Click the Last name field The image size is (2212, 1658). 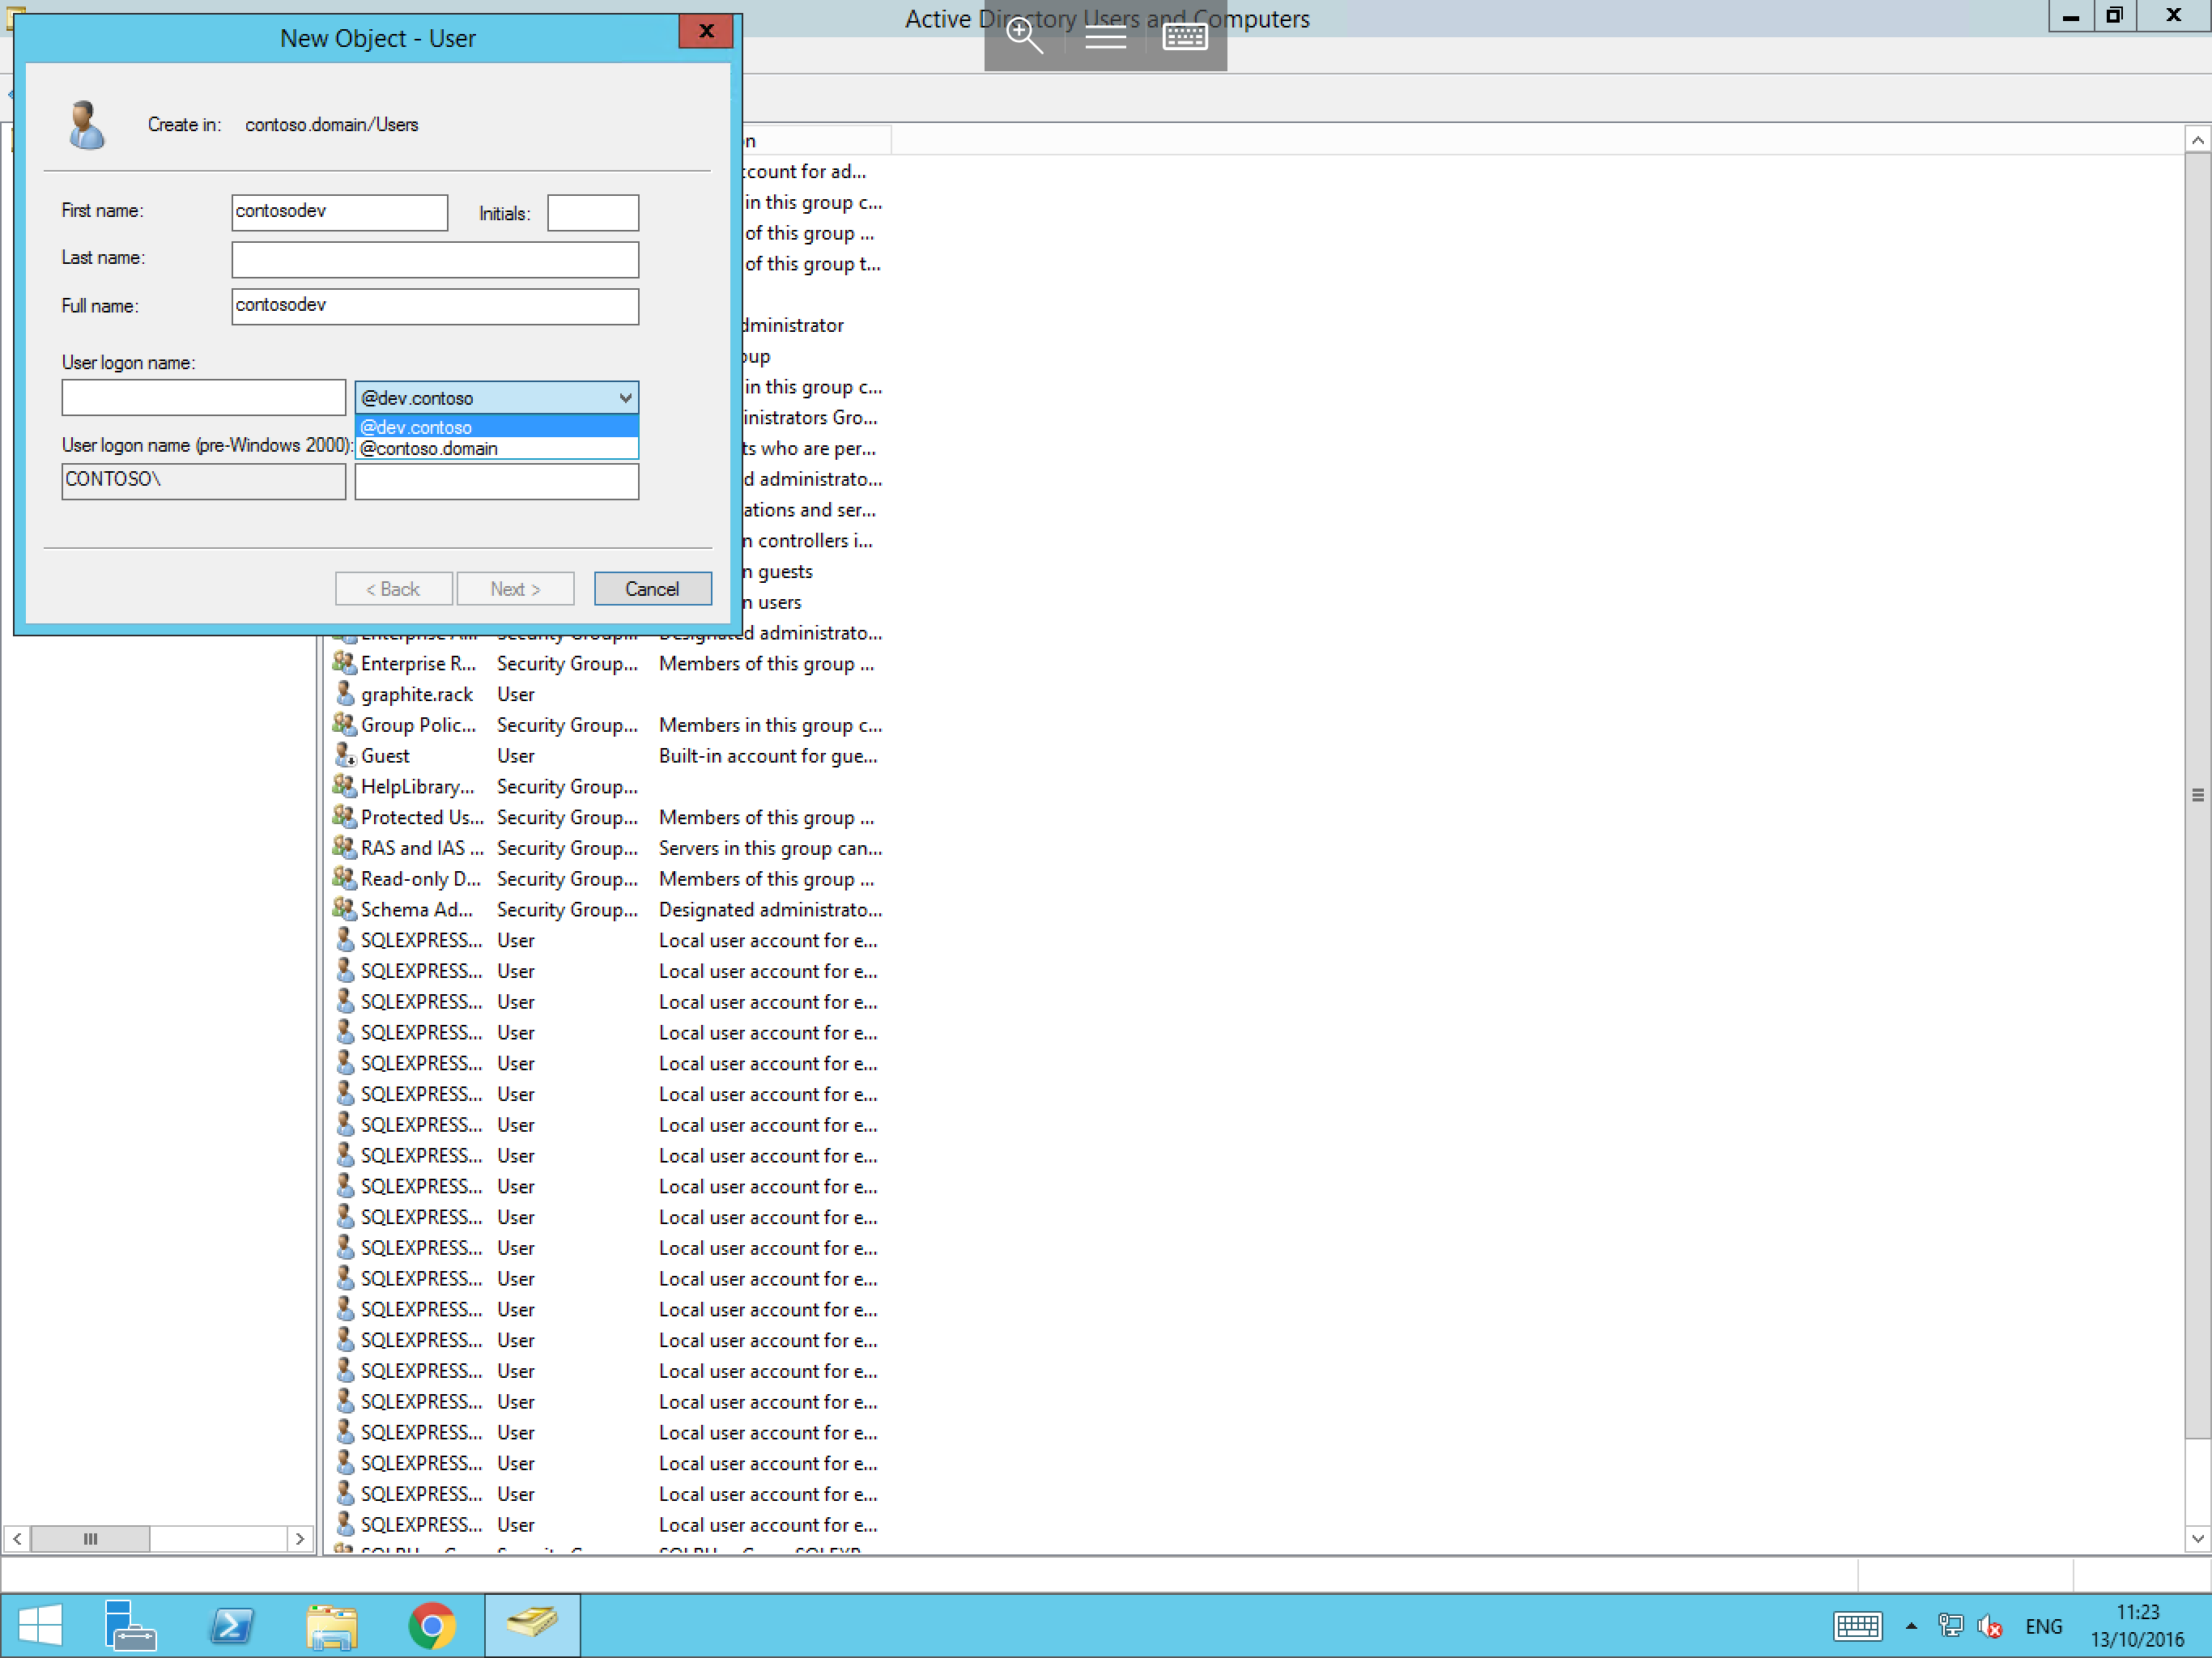(x=435, y=259)
